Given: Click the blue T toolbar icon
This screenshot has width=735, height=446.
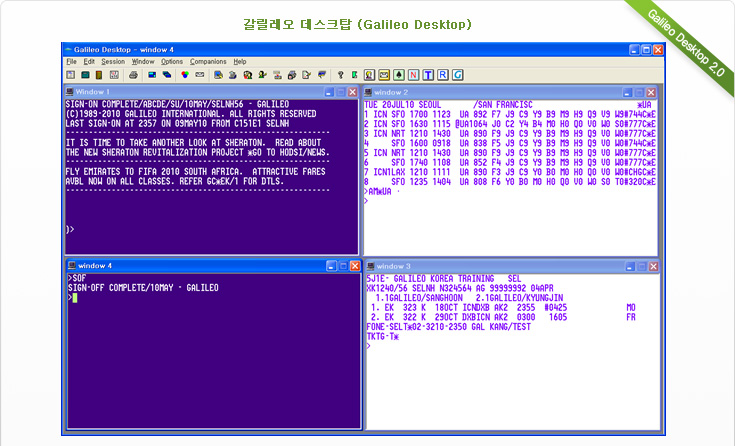Looking at the screenshot, I should (x=428, y=75).
